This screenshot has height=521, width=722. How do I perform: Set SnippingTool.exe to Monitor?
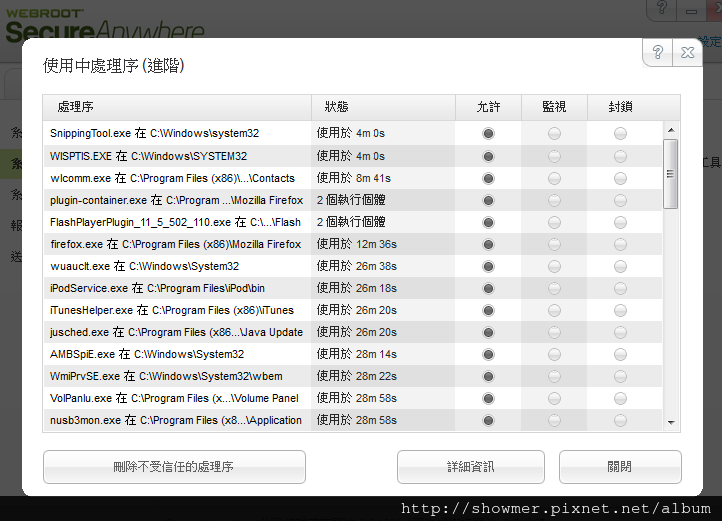click(554, 134)
